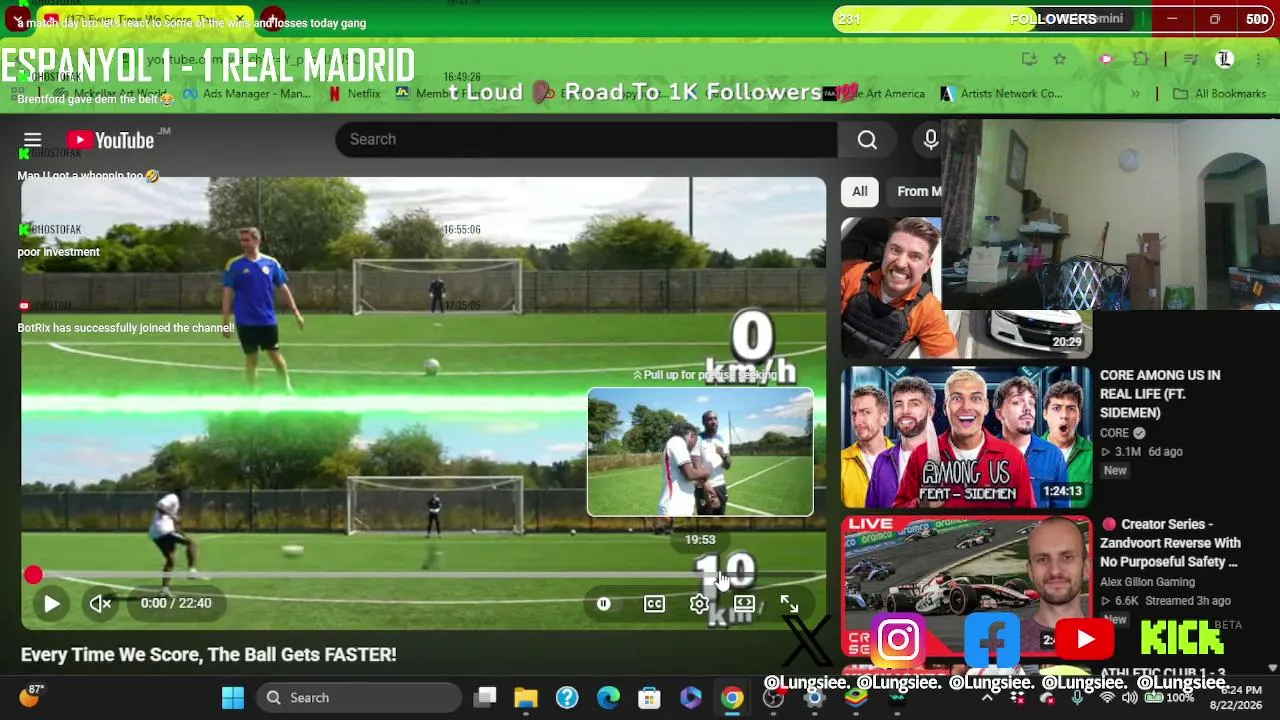The width and height of the screenshot is (1280, 720).
Task: Visit the Alex Gillon Gaming channel link
Action: click(x=1147, y=582)
